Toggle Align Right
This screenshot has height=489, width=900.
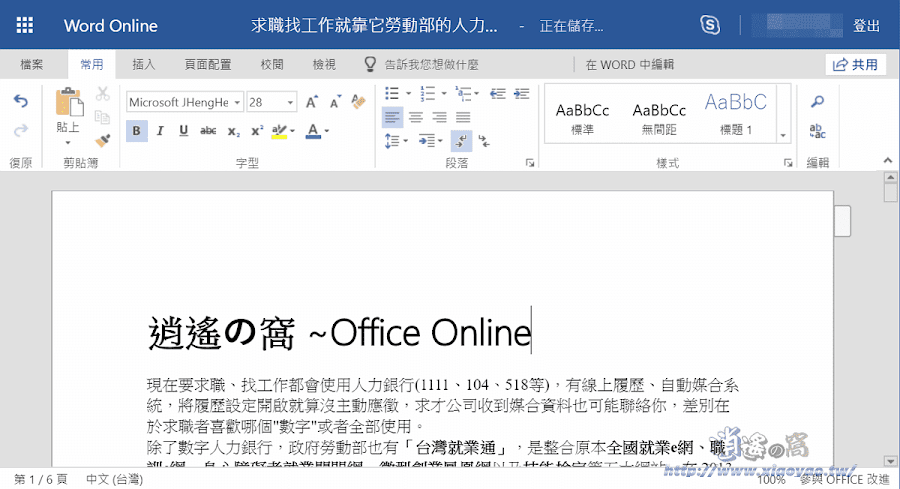tap(440, 118)
